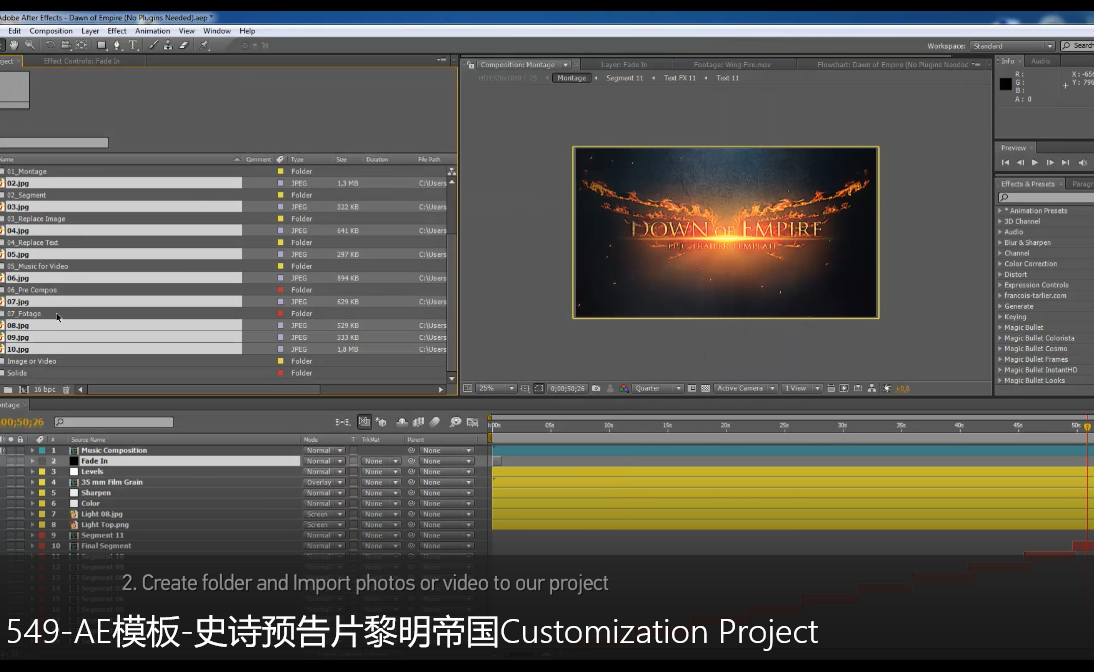Open the Composition Mini-Flowchart in timeline
This screenshot has width=1094, height=672.
[342, 422]
